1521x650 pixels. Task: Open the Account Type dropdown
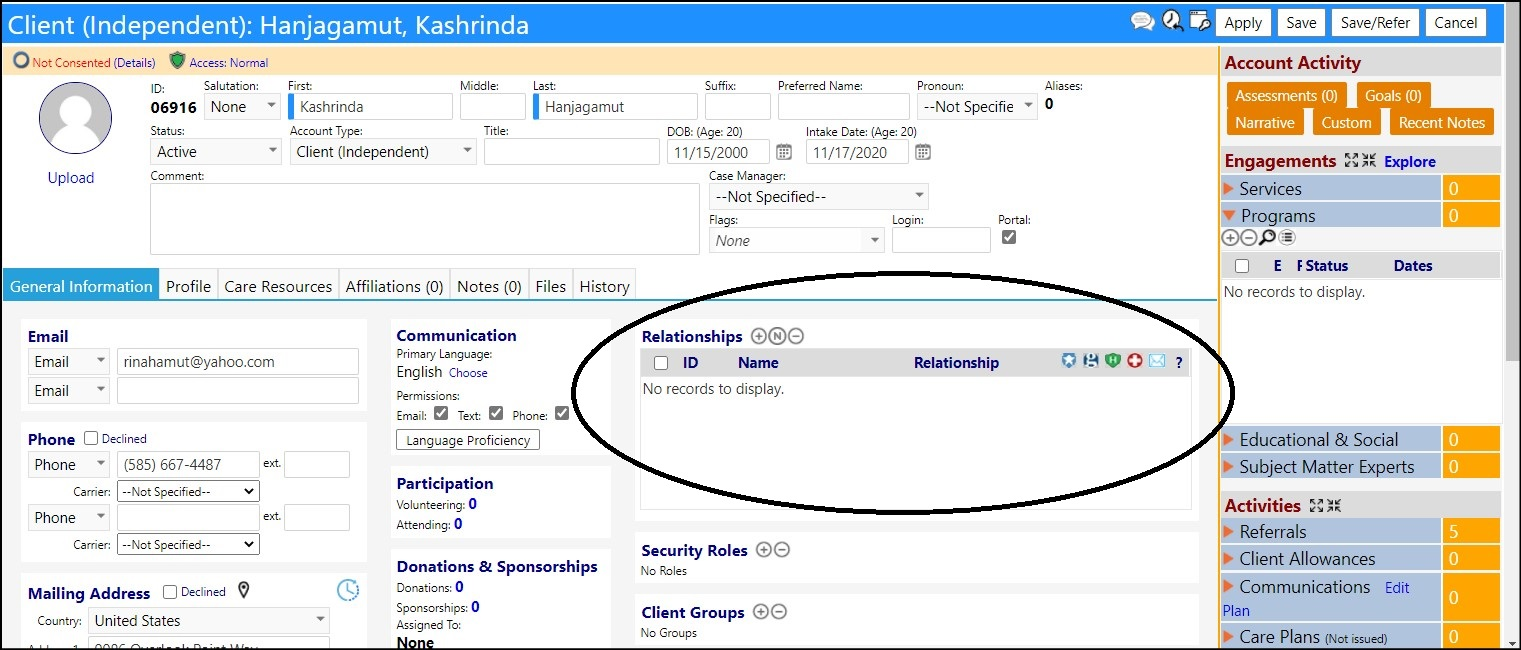coord(383,152)
